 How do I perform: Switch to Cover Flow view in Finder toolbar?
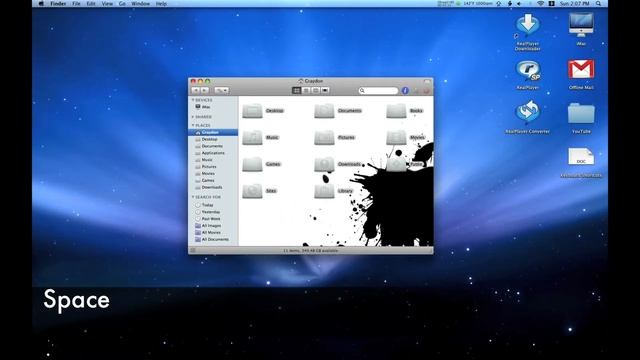click(x=325, y=91)
